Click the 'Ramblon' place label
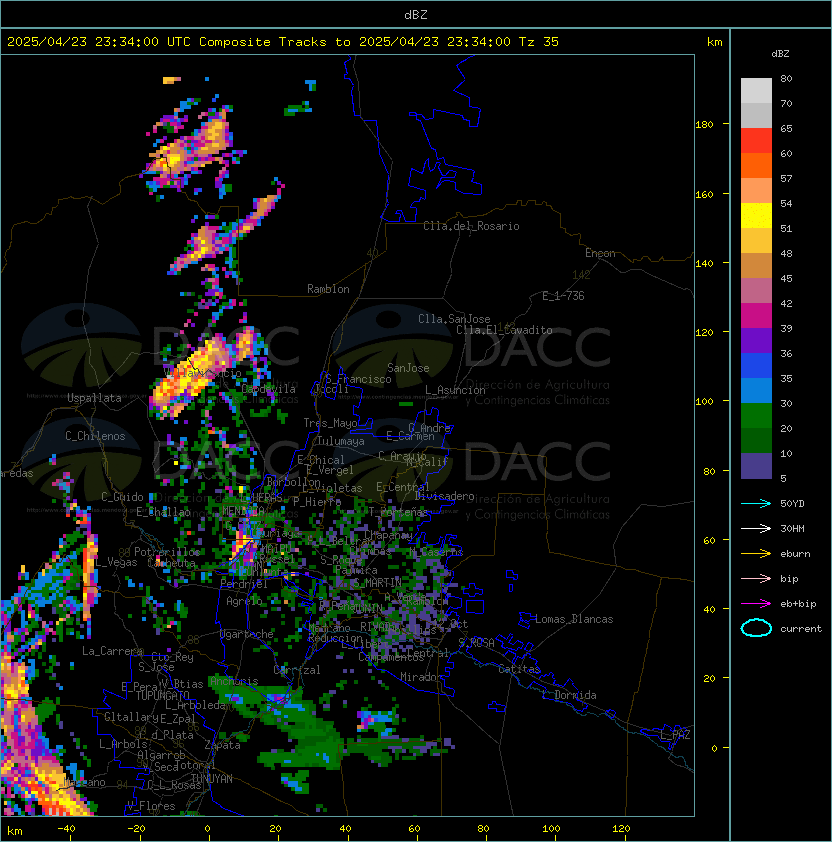832x842 pixels. (x=328, y=289)
